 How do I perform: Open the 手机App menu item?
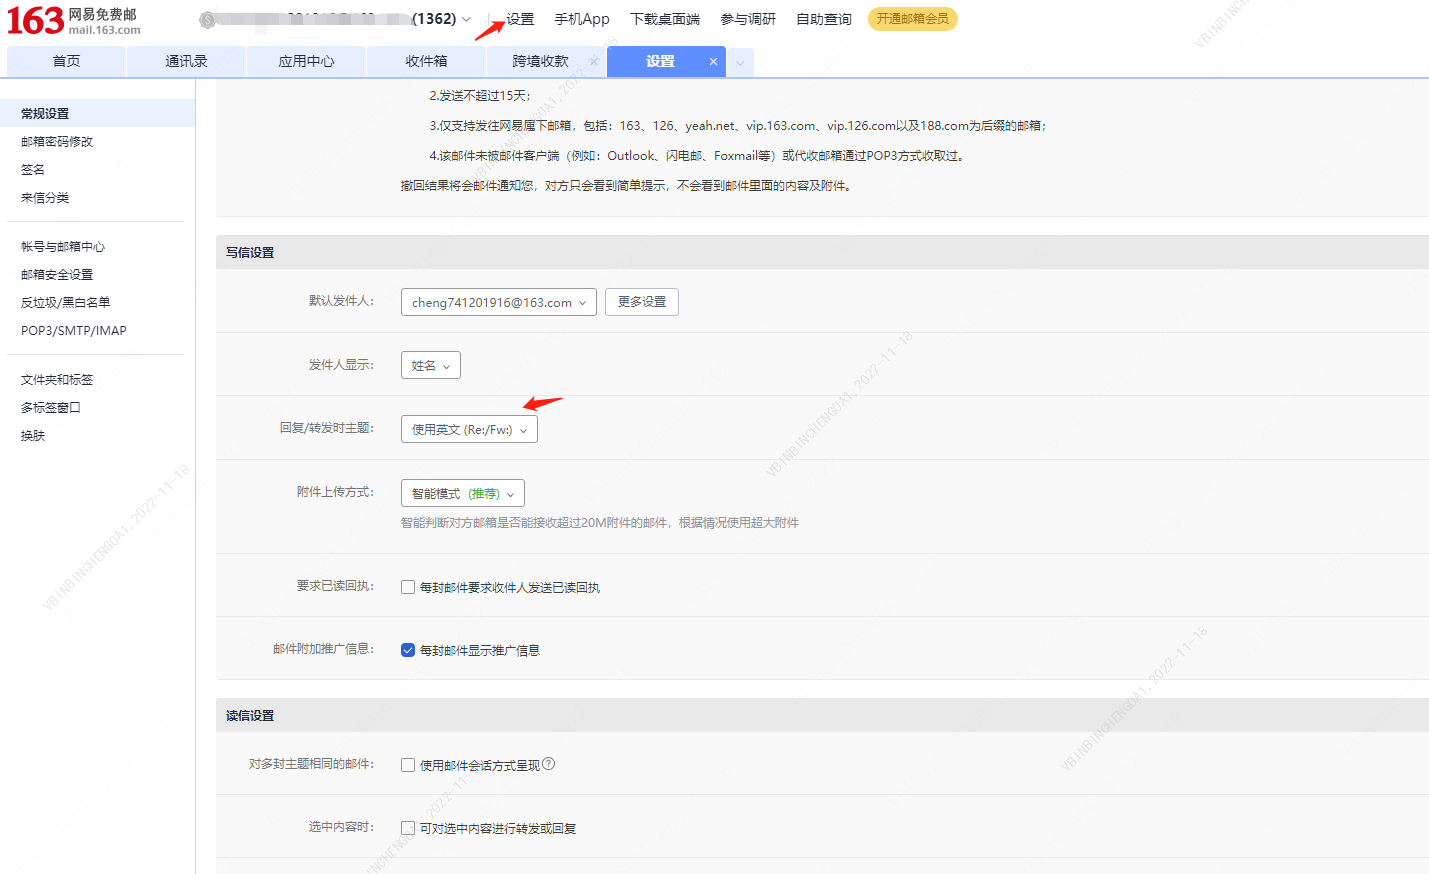tap(581, 18)
